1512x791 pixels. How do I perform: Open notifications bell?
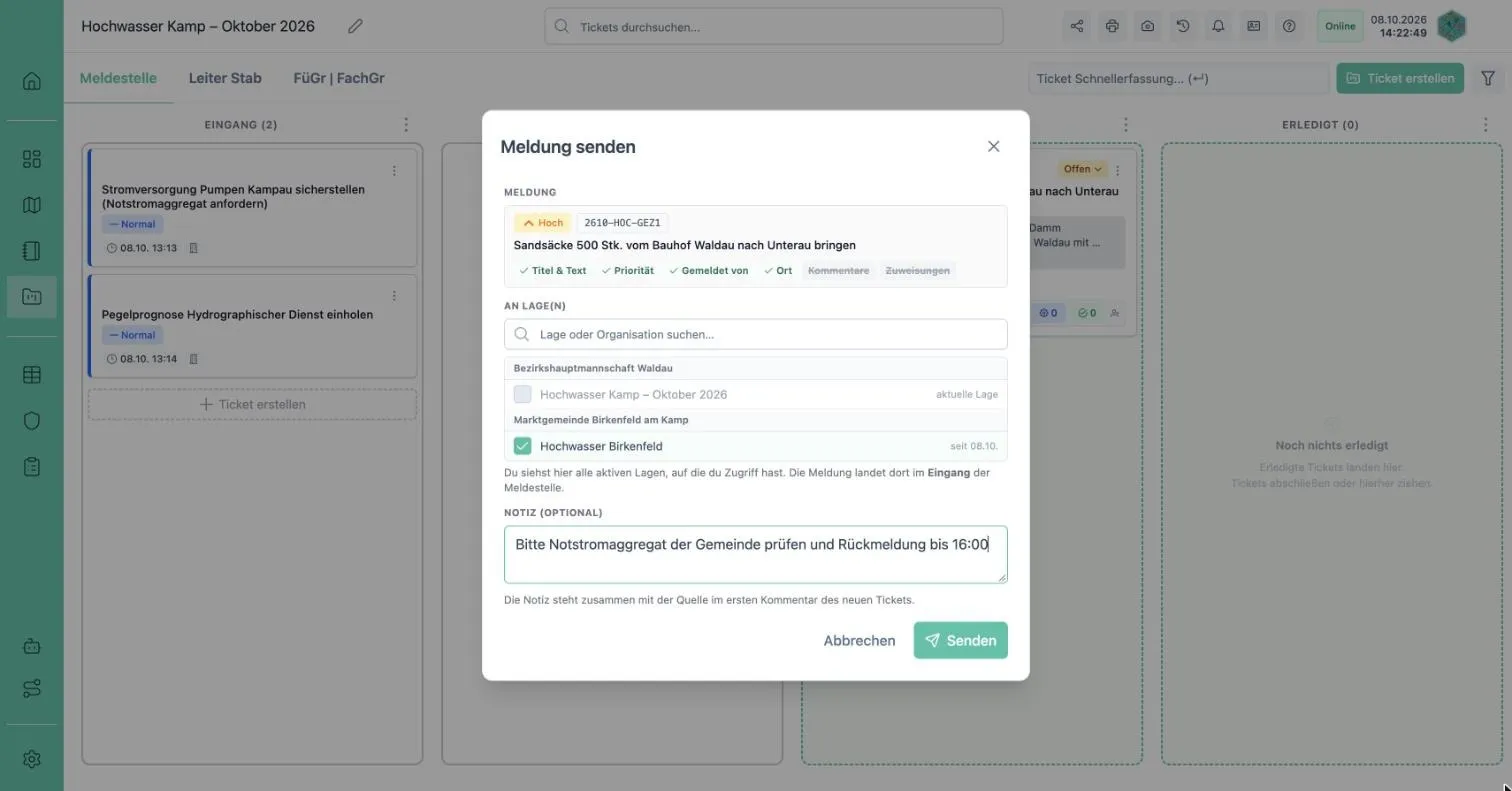point(1218,27)
